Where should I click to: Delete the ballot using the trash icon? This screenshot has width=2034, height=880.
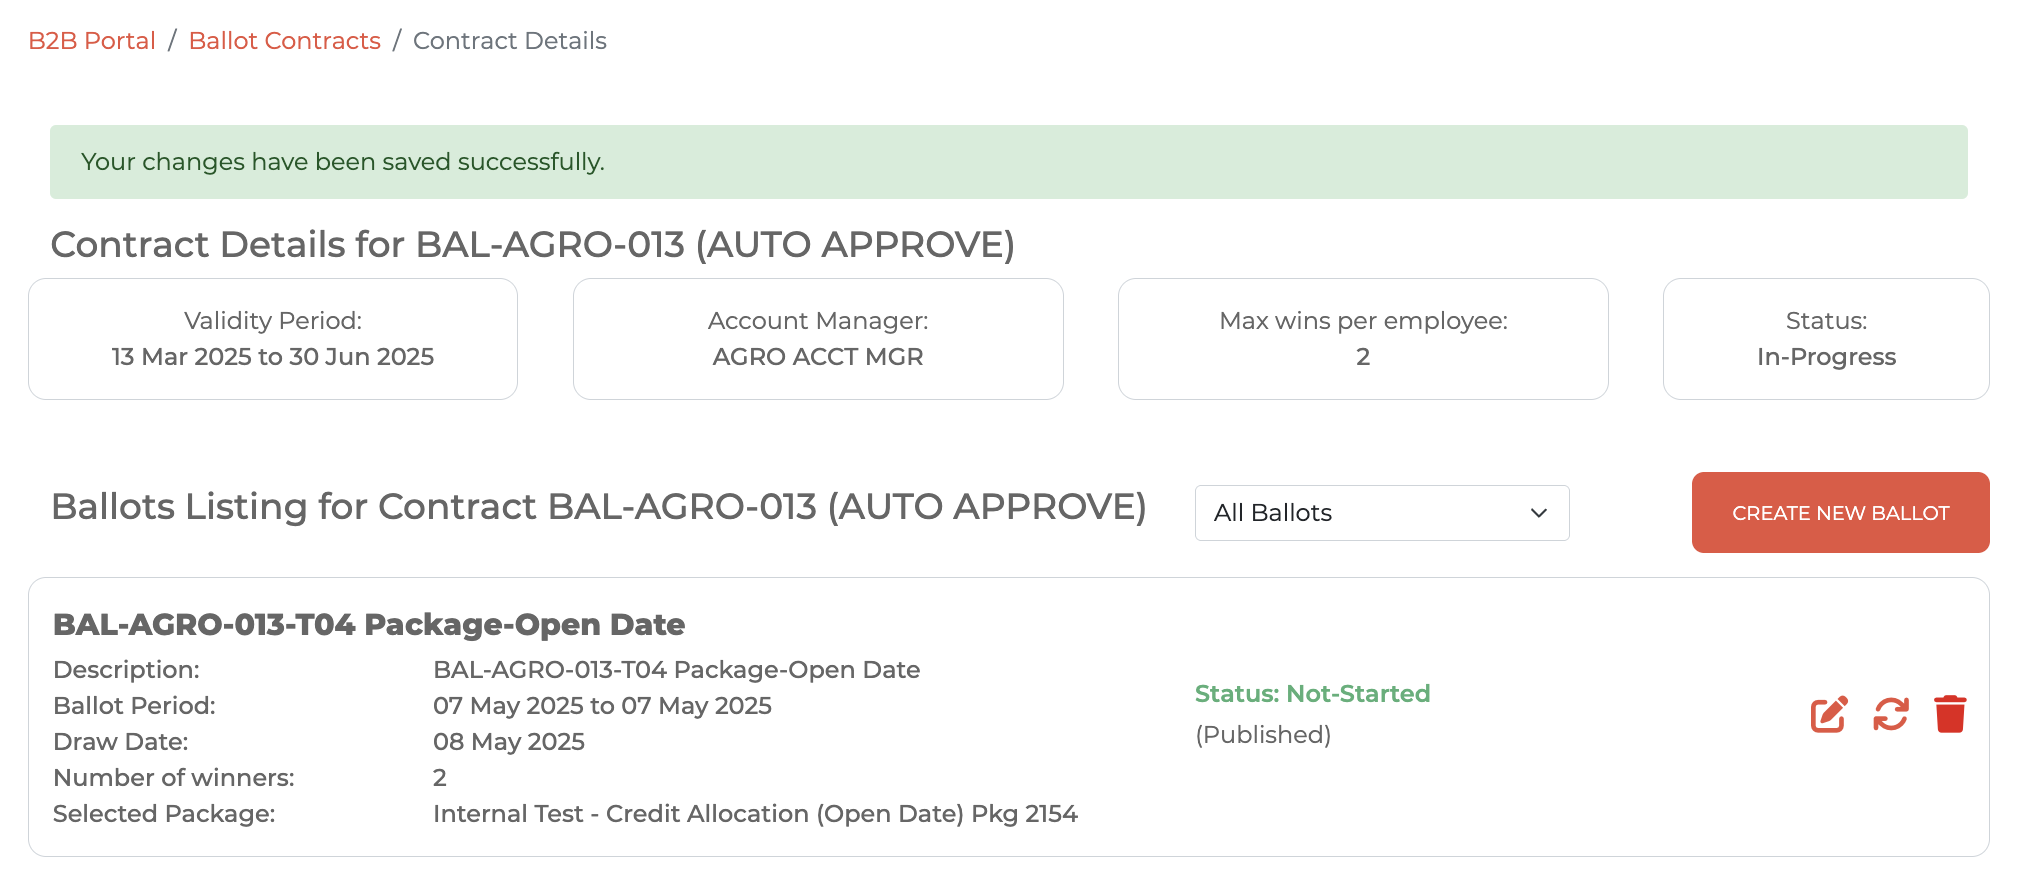coord(1950,714)
